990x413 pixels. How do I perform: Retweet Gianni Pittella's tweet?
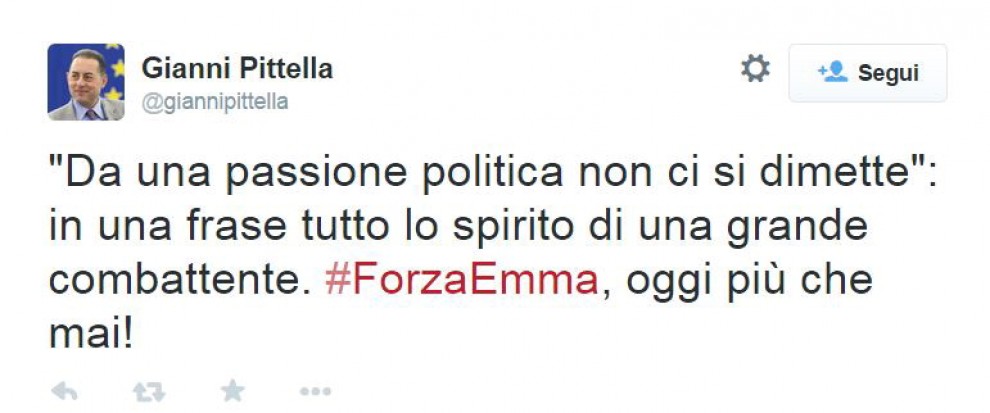click(149, 392)
